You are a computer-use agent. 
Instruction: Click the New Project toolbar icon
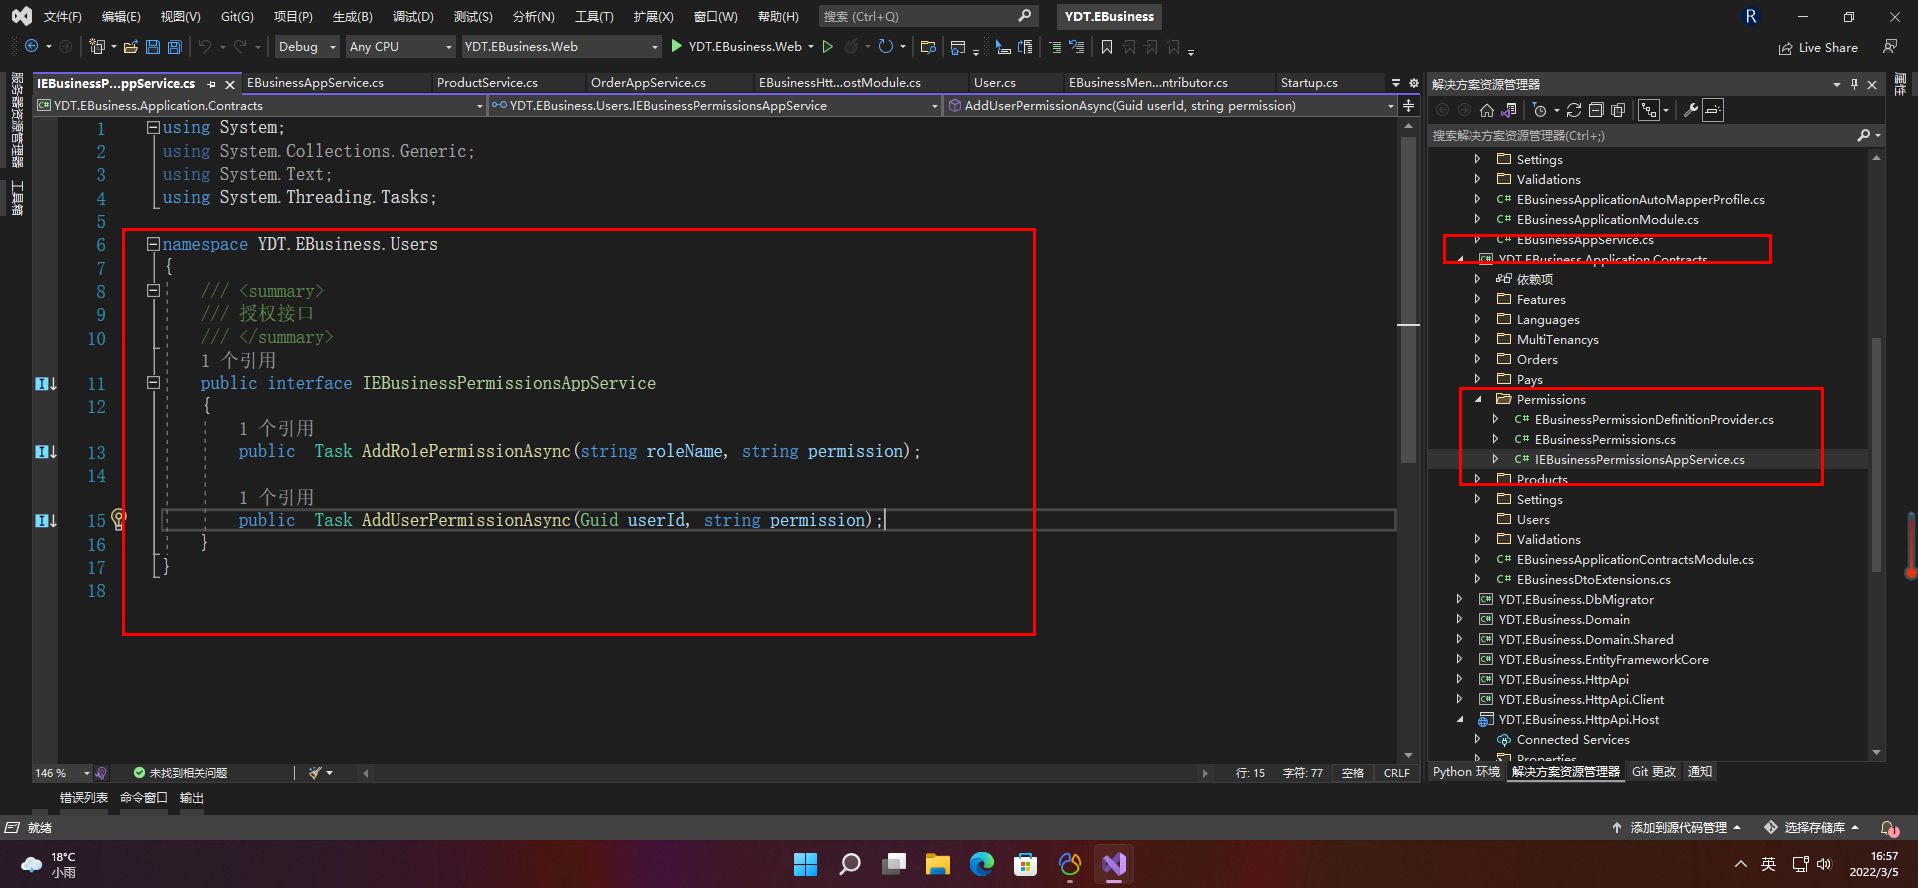click(x=97, y=46)
